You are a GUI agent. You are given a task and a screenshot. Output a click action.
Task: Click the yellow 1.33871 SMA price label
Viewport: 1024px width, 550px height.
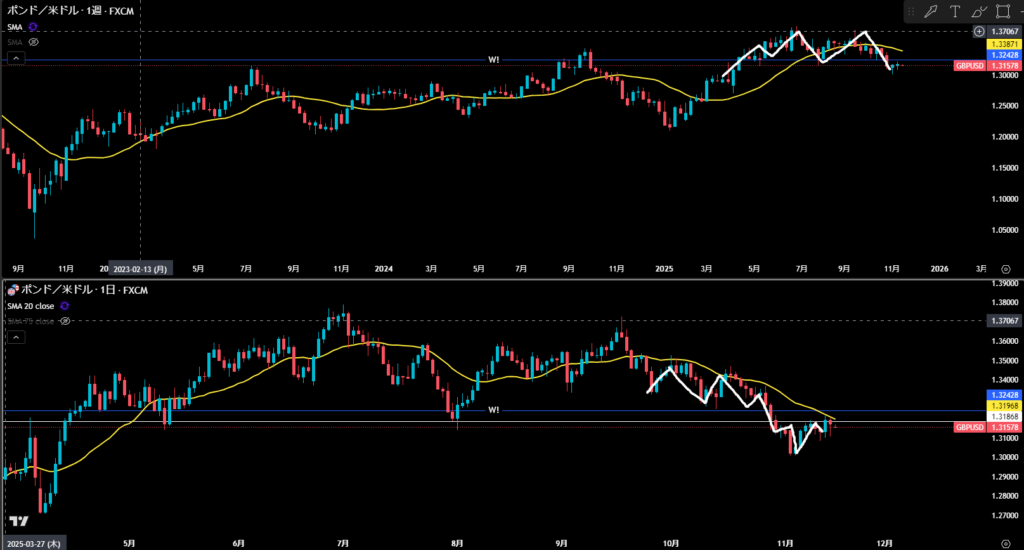(1002, 45)
